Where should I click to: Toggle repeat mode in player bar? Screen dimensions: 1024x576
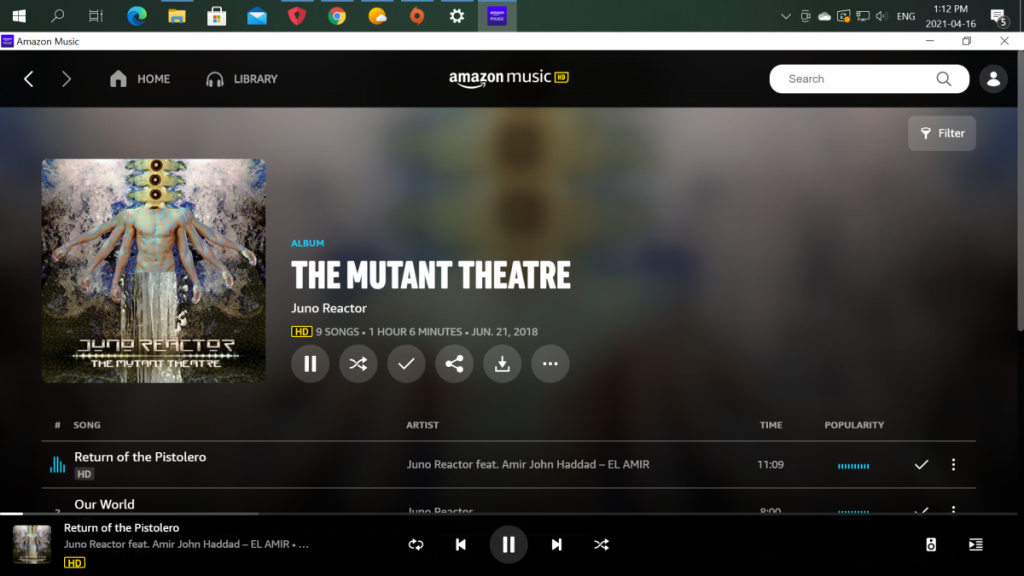pyautogui.click(x=416, y=545)
